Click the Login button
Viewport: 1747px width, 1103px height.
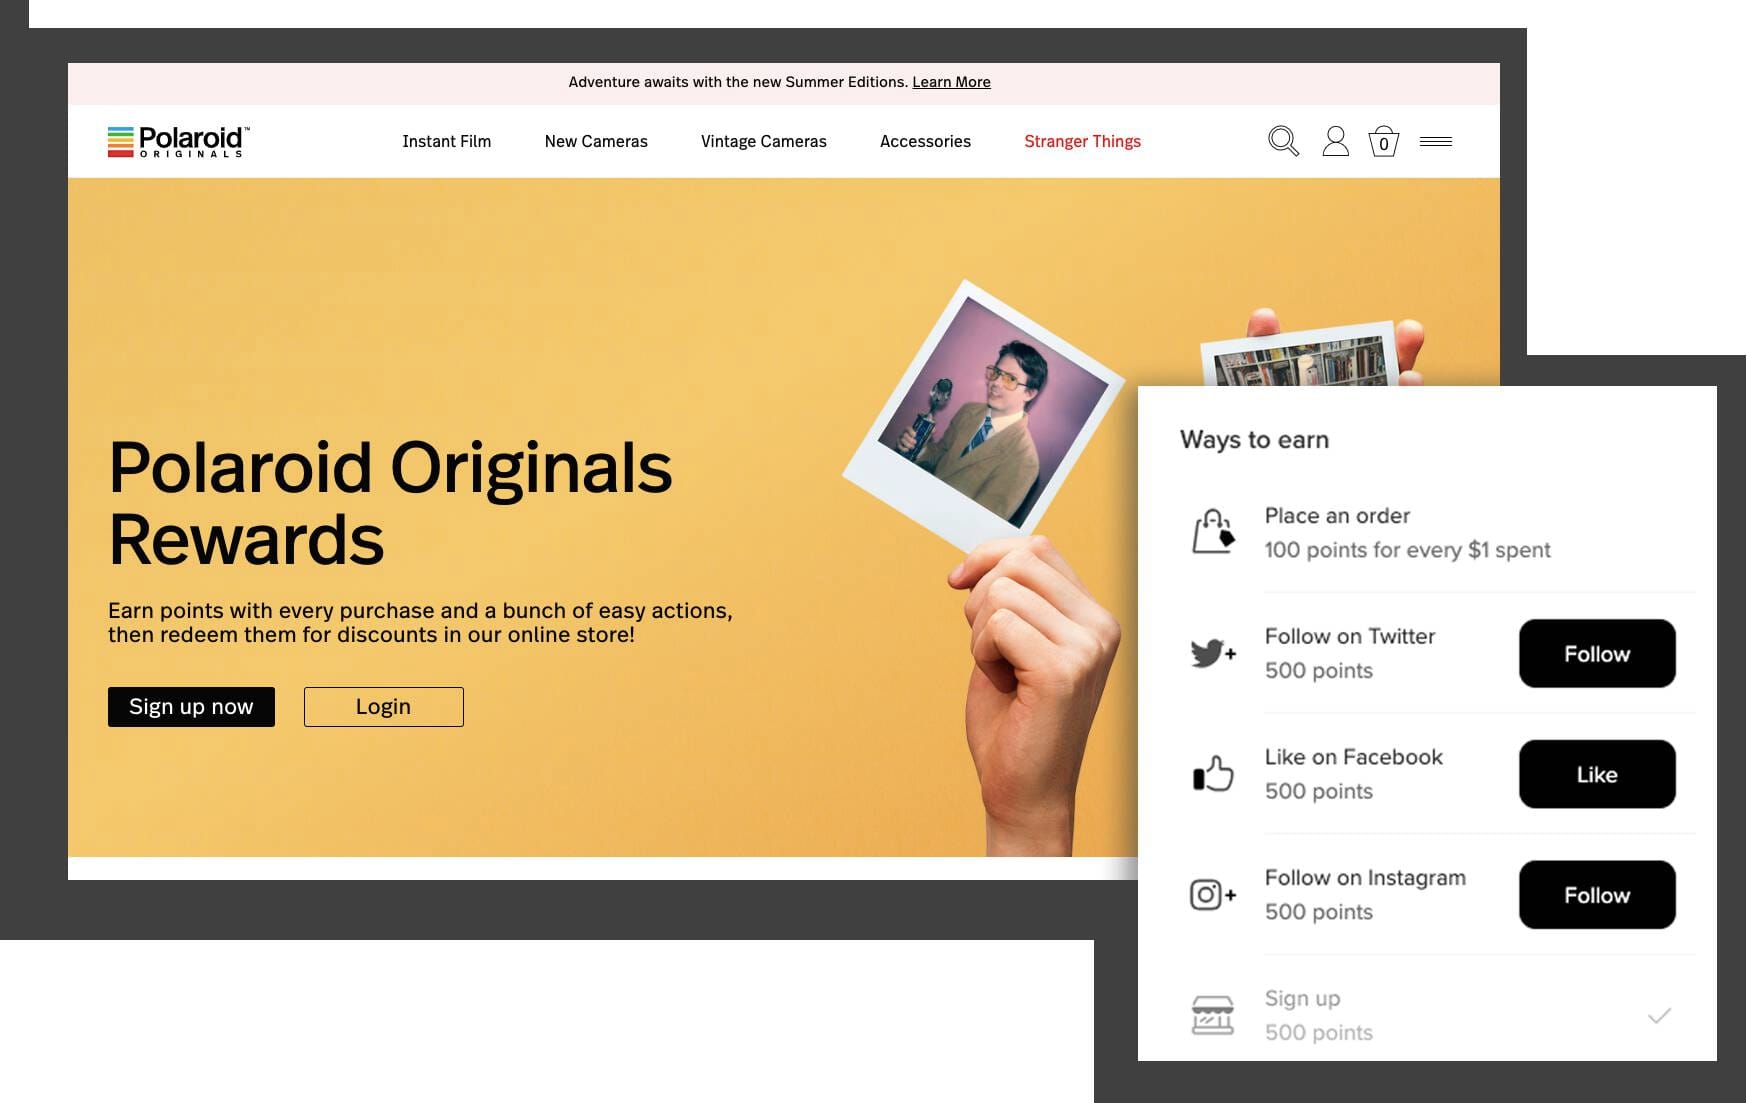[383, 706]
